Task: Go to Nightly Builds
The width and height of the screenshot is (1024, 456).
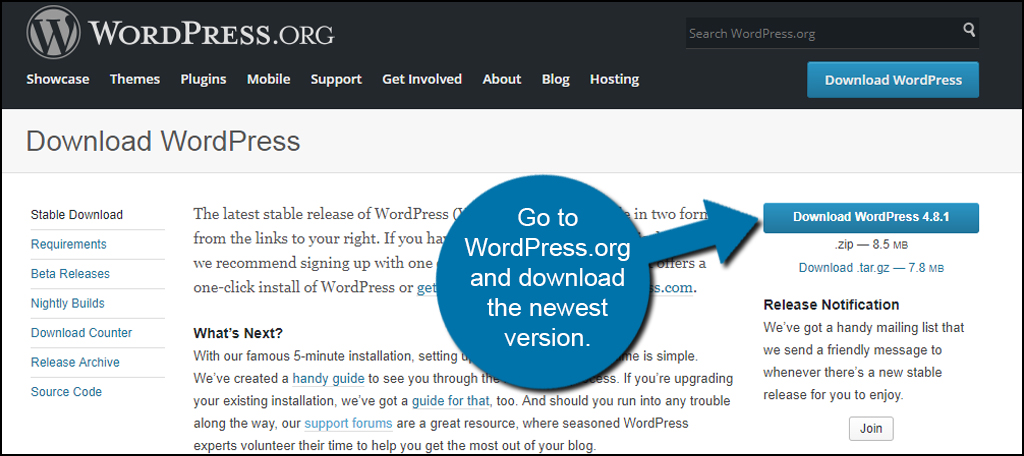Action: (68, 303)
